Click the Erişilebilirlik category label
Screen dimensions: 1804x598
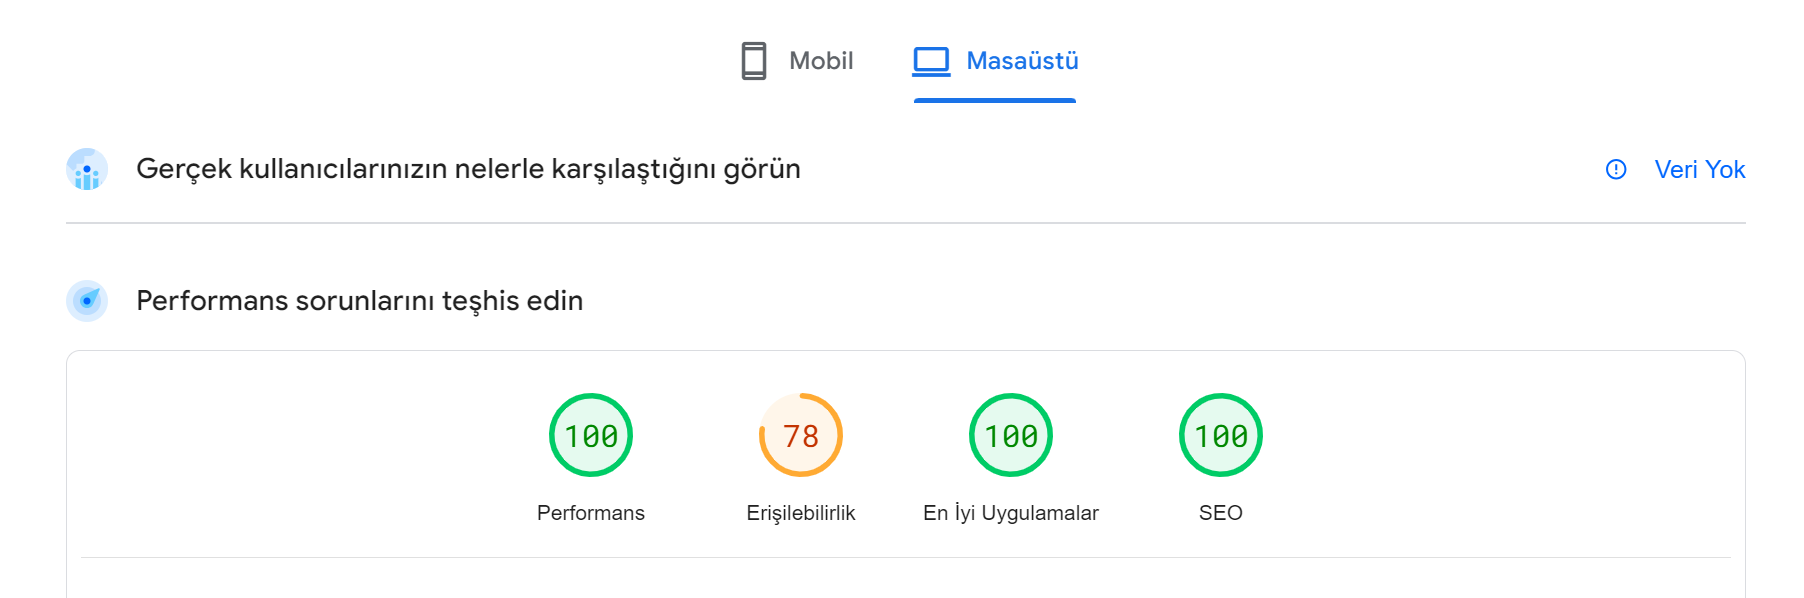801,513
